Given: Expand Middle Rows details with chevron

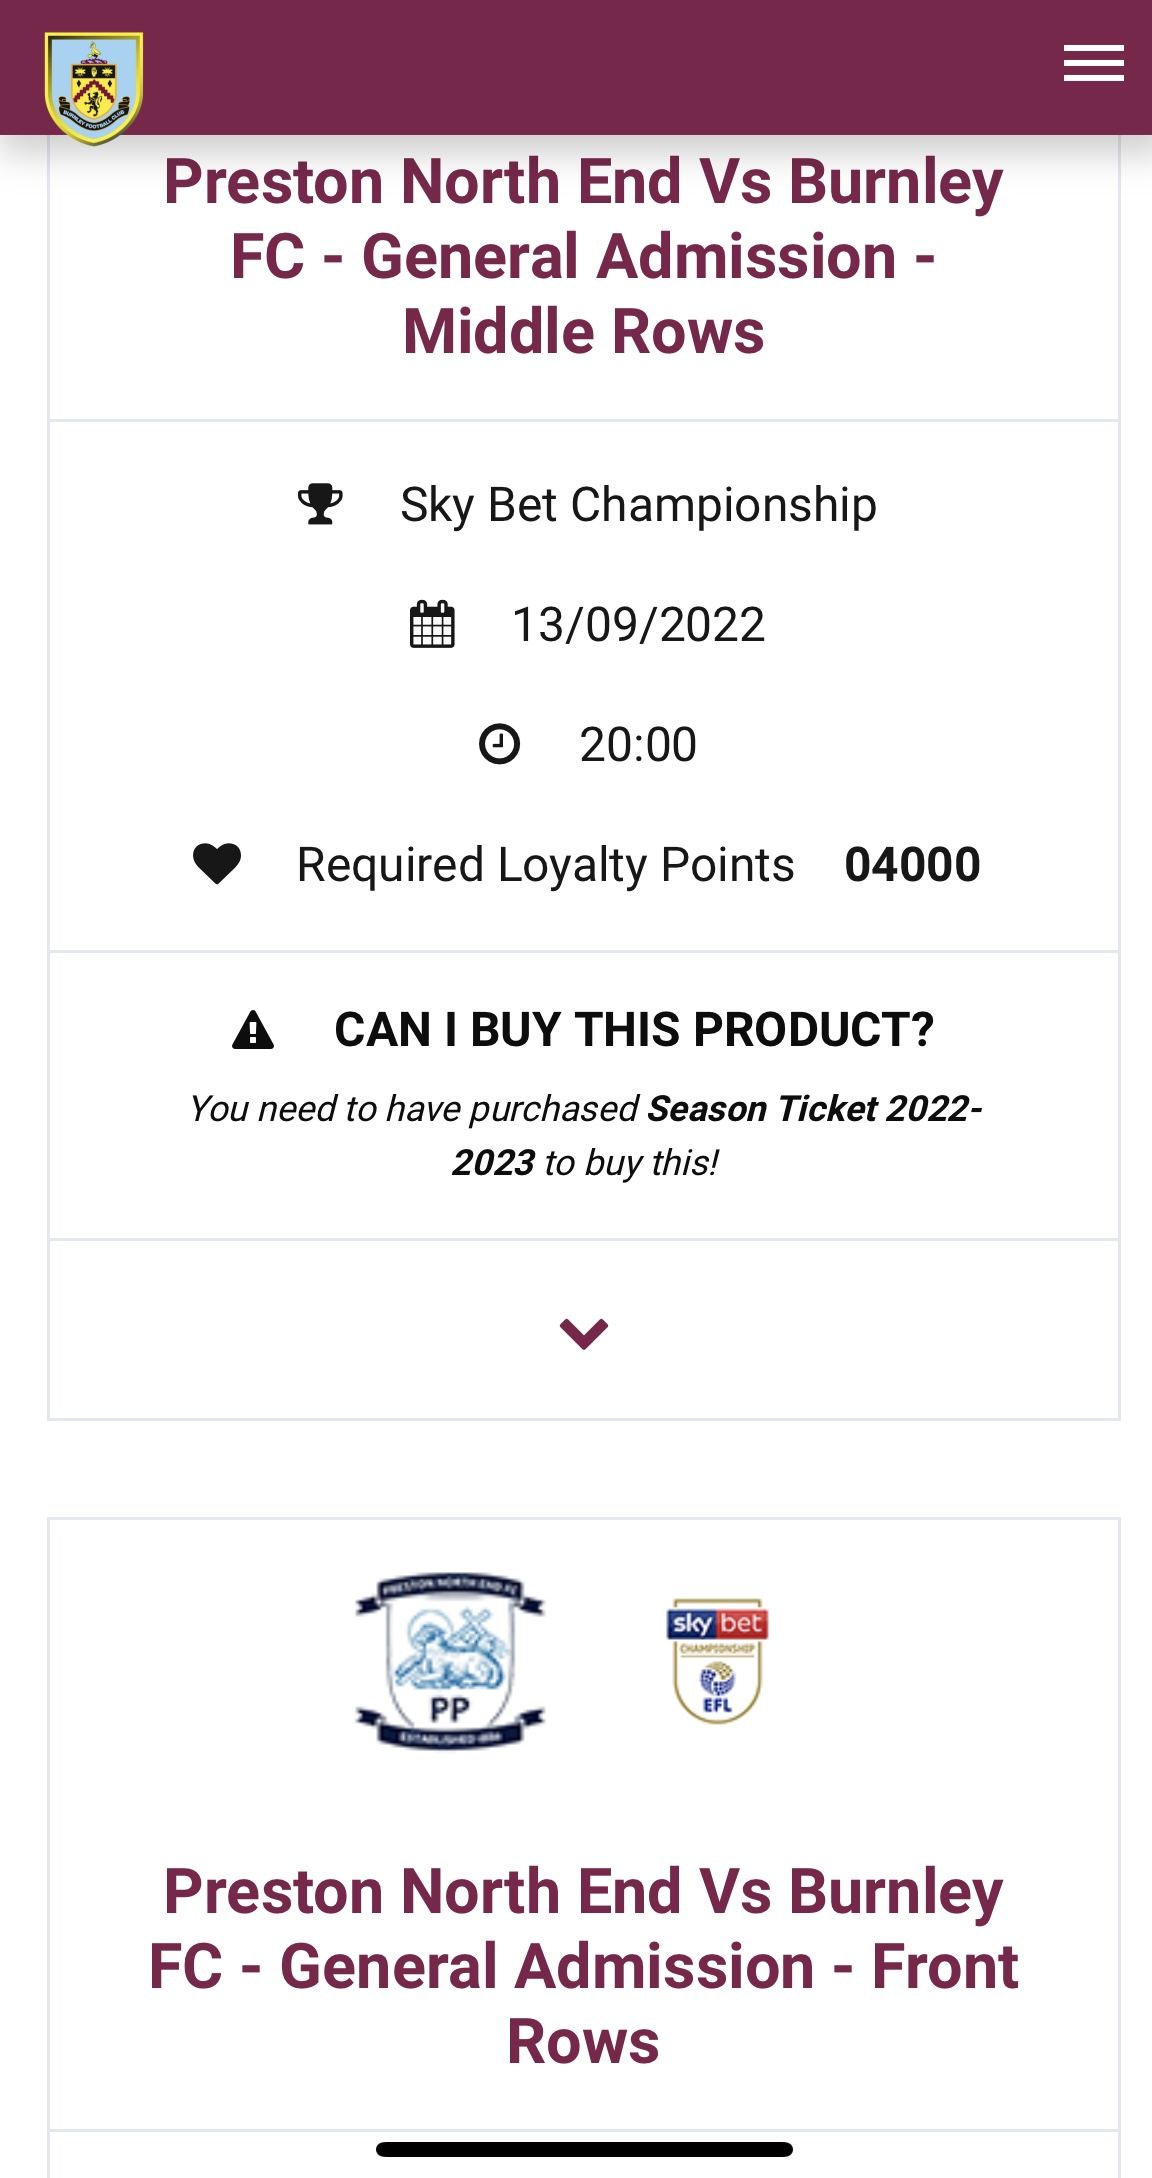Looking at the screenshot, I should pos(584,1333).
